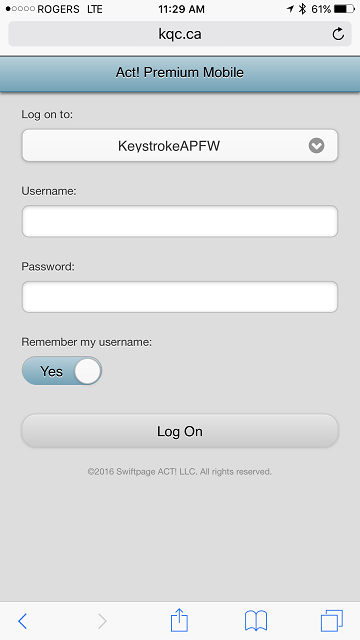
Task: Focus the Username text field
Action: tap(180, 221)
